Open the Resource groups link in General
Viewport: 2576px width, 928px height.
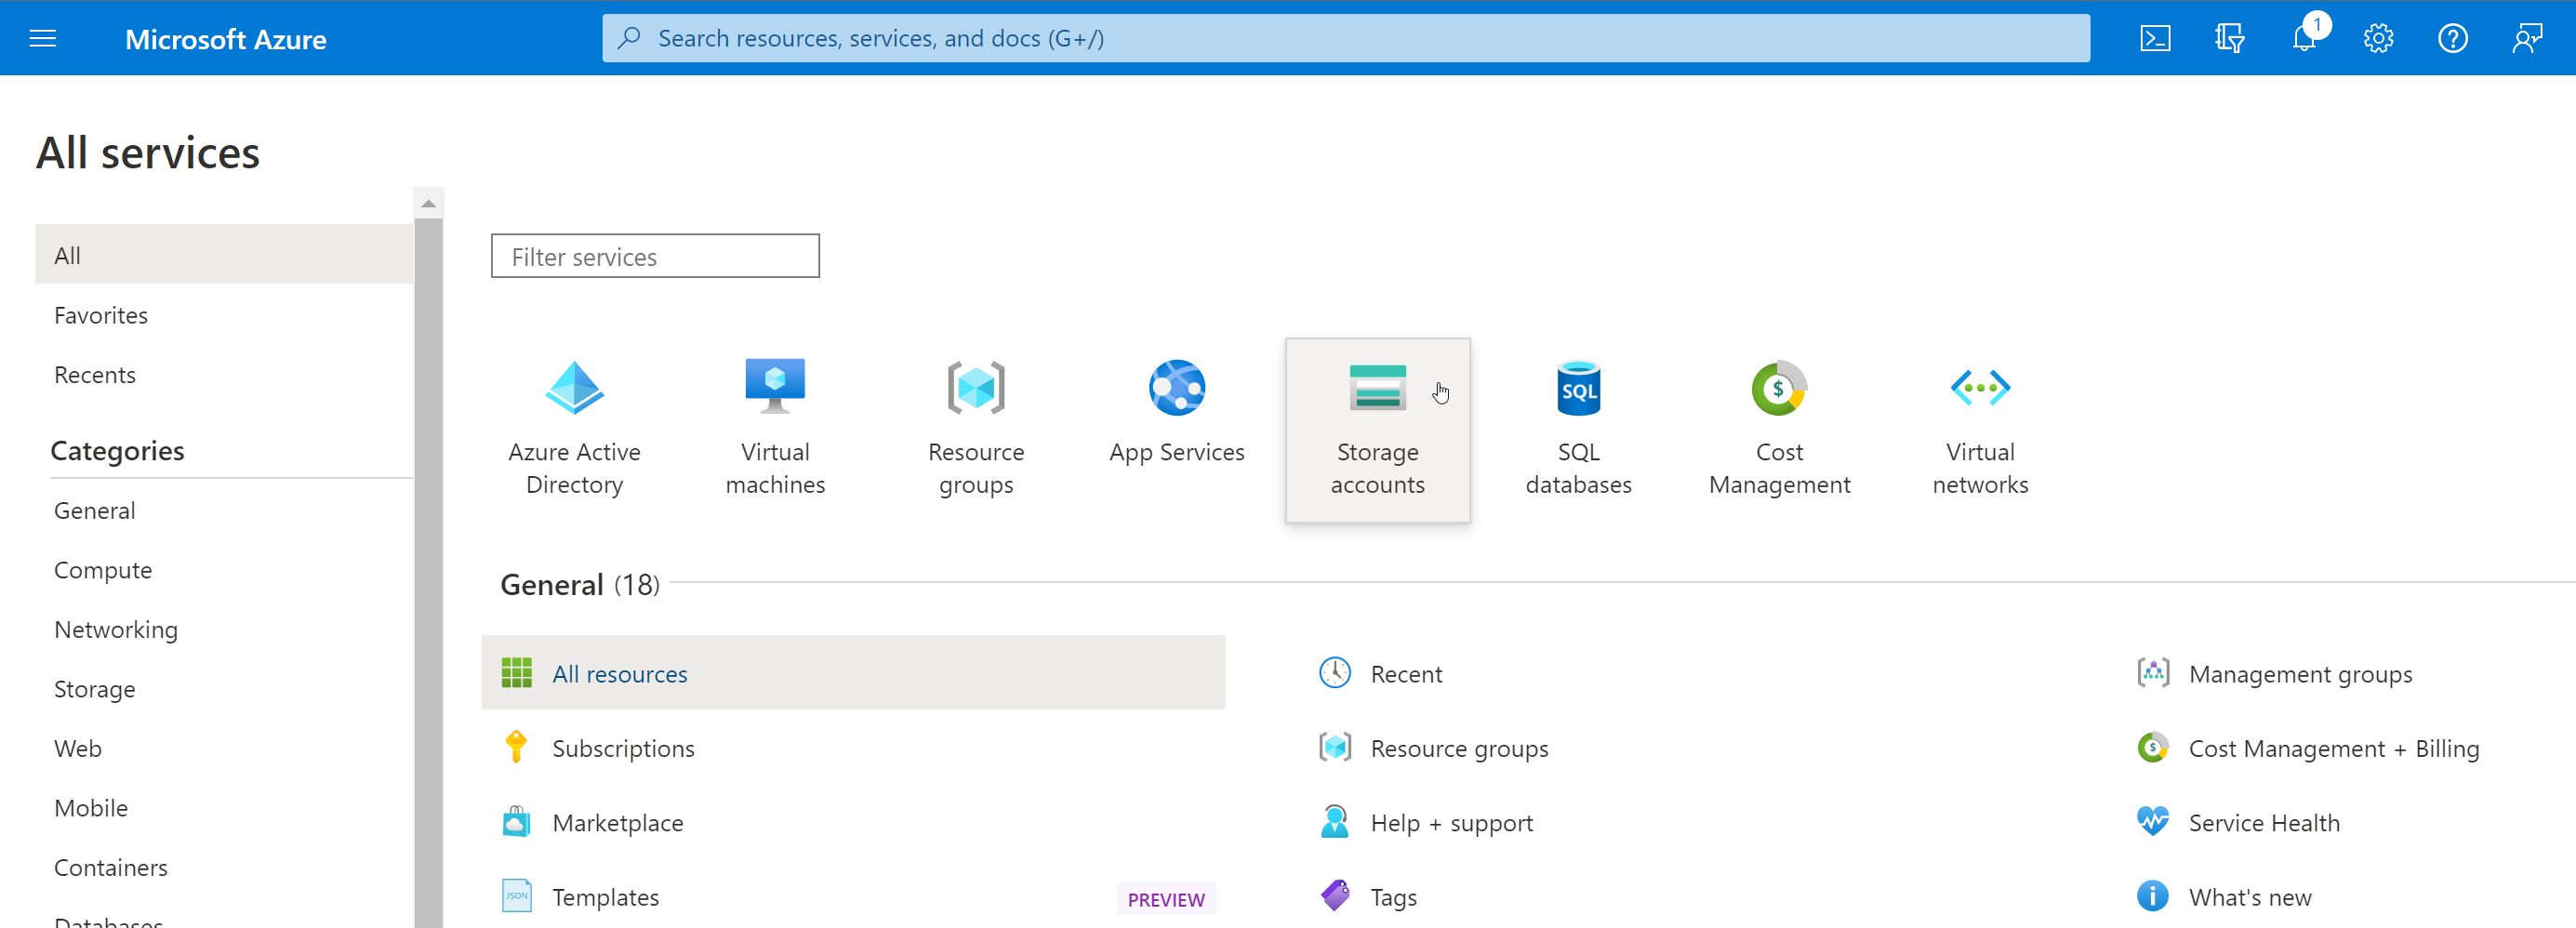pos(1459,748)
